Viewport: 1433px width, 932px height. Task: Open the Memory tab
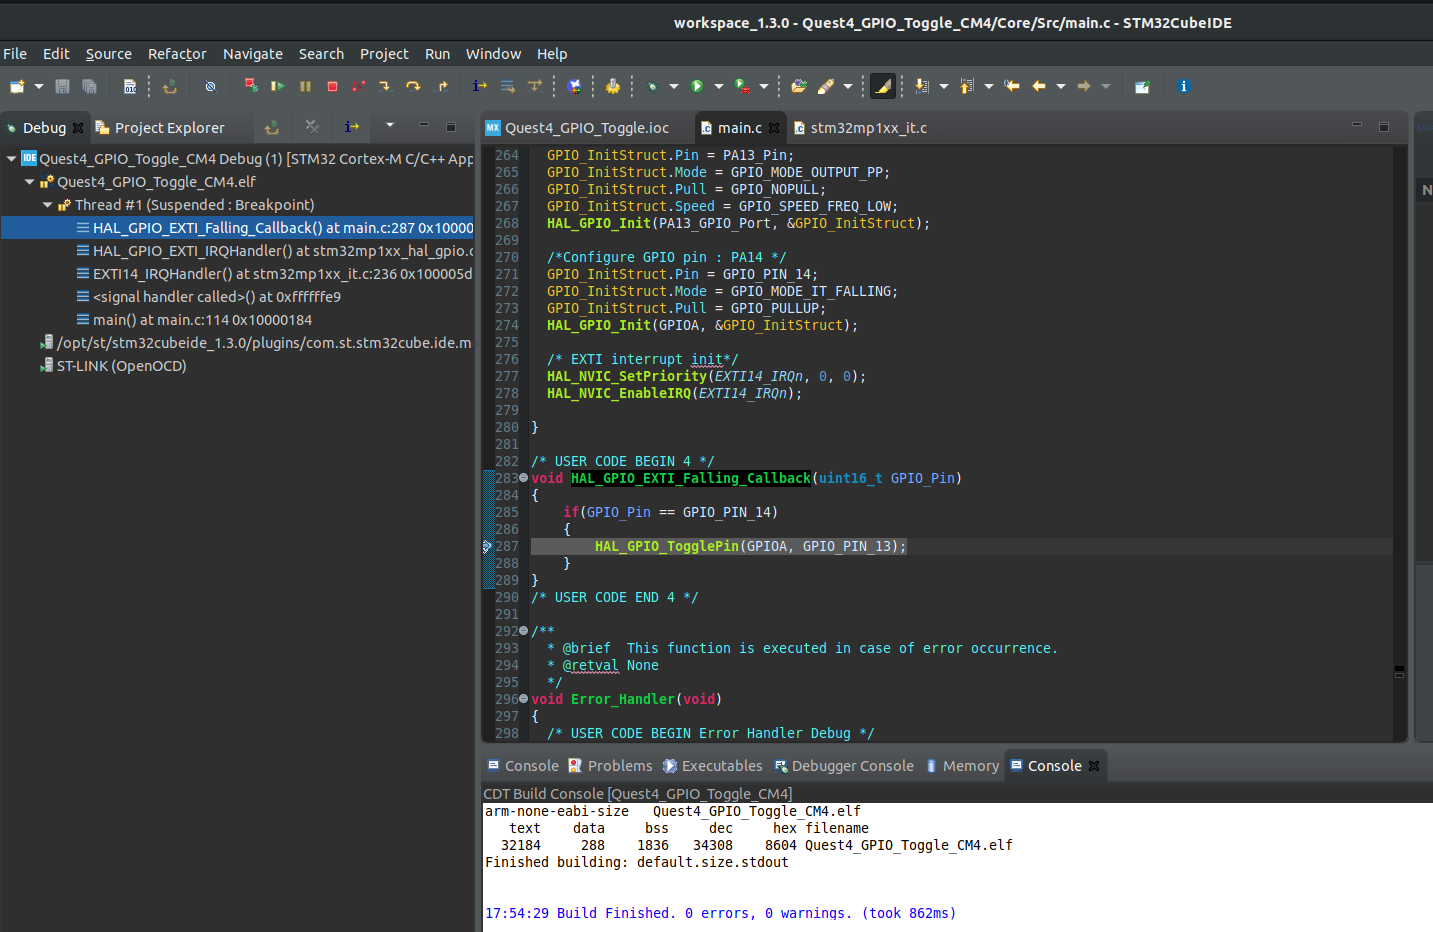tap(962, 766)
